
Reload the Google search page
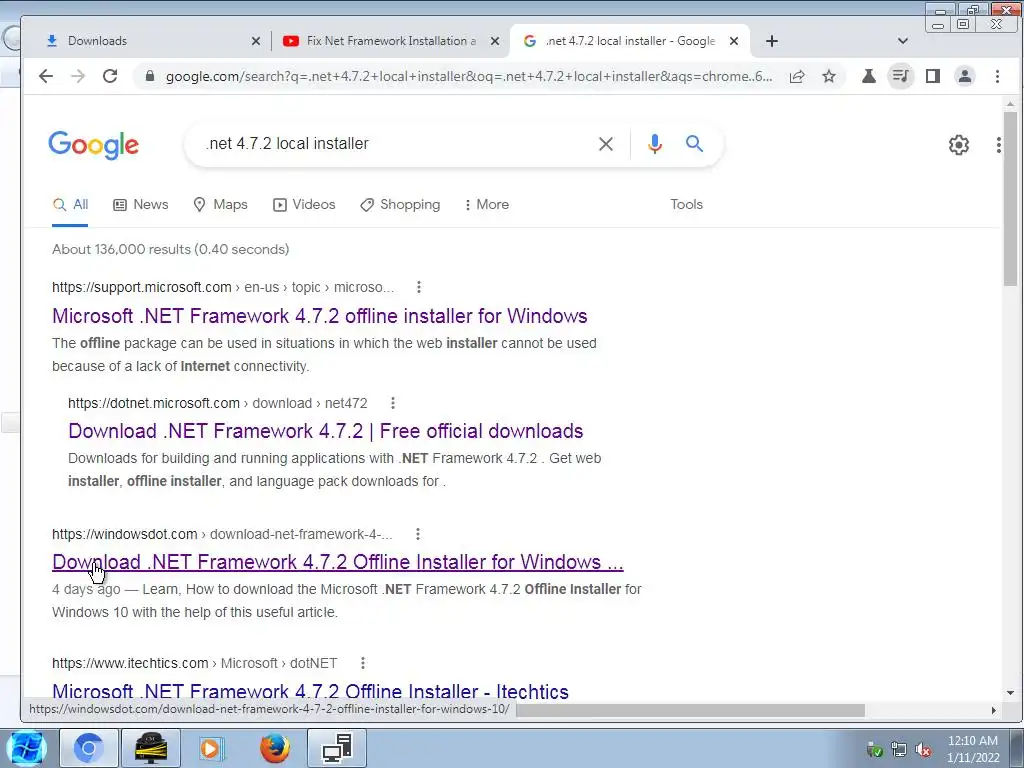[x=110, y=76]
